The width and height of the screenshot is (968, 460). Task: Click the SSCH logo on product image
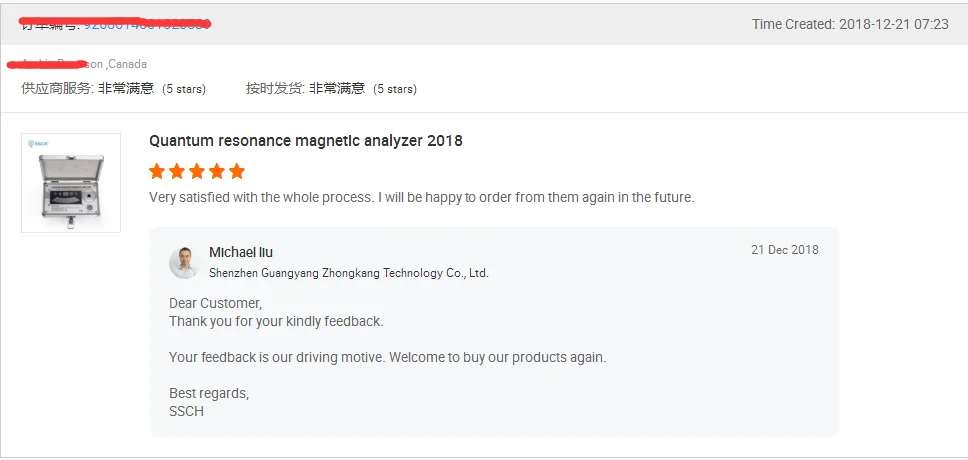coord(37,144)
